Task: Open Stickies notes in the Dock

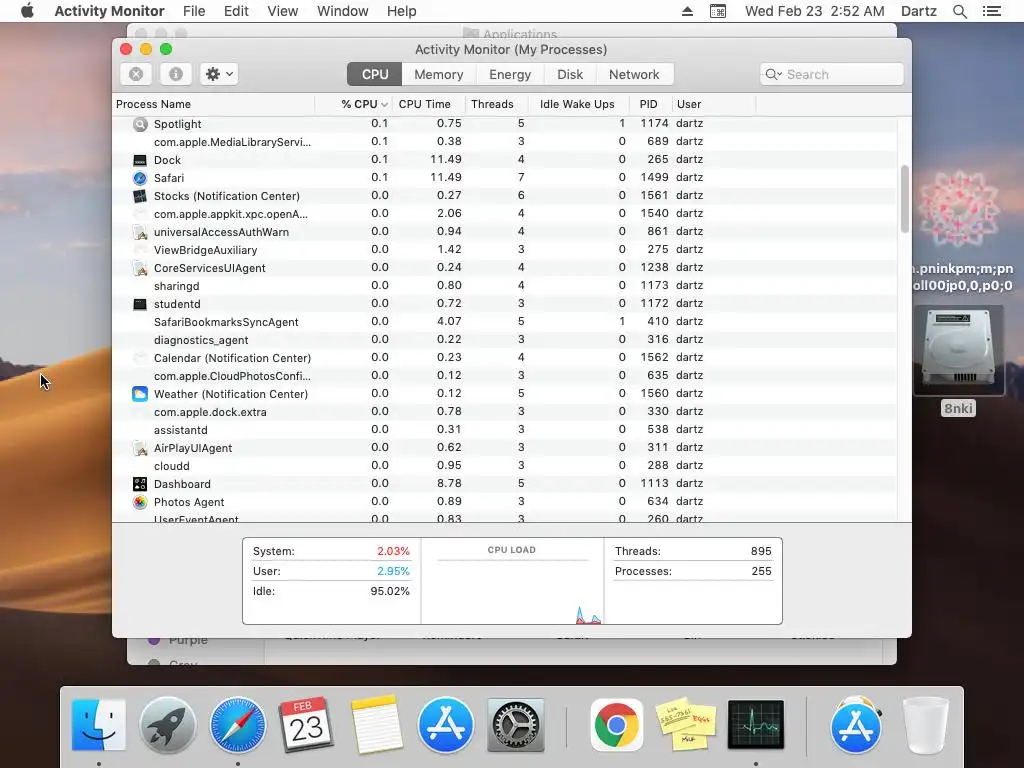Action: 686,725
